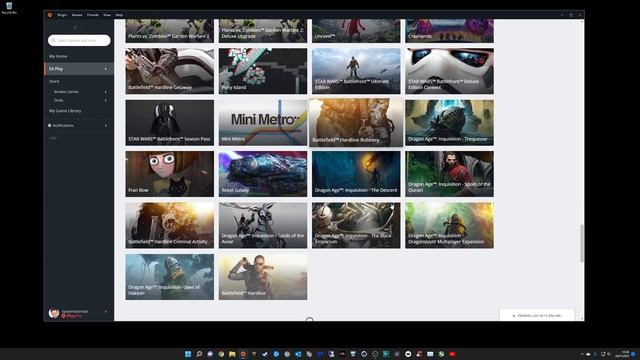Open the Help menu
This screenshot has width=640, height=360.
pyautogui.click(x=119, y=15)
